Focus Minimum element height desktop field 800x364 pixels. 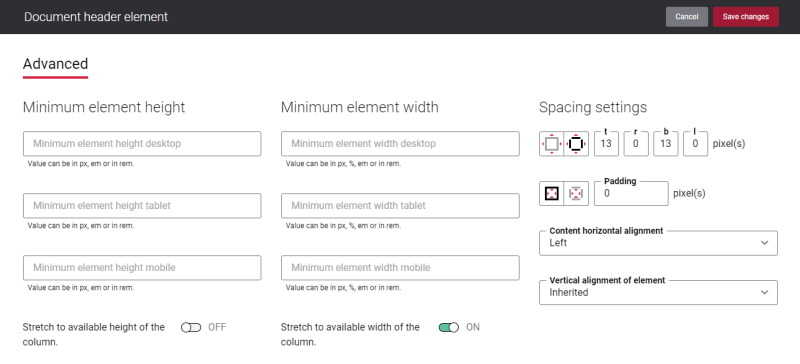point(142,144)
